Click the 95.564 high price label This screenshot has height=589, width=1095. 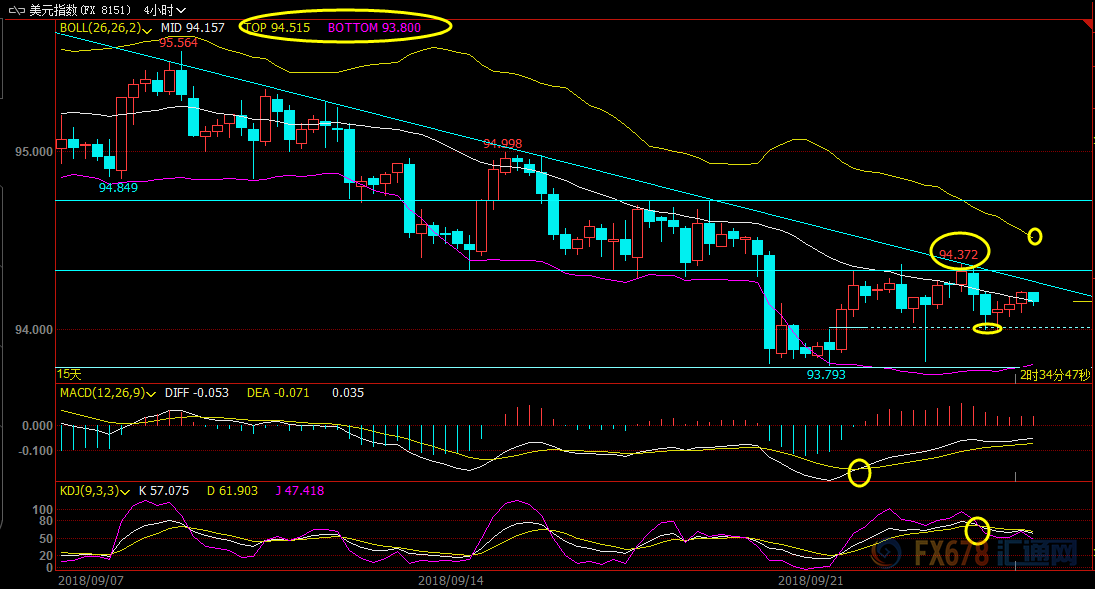click(178, 43)
